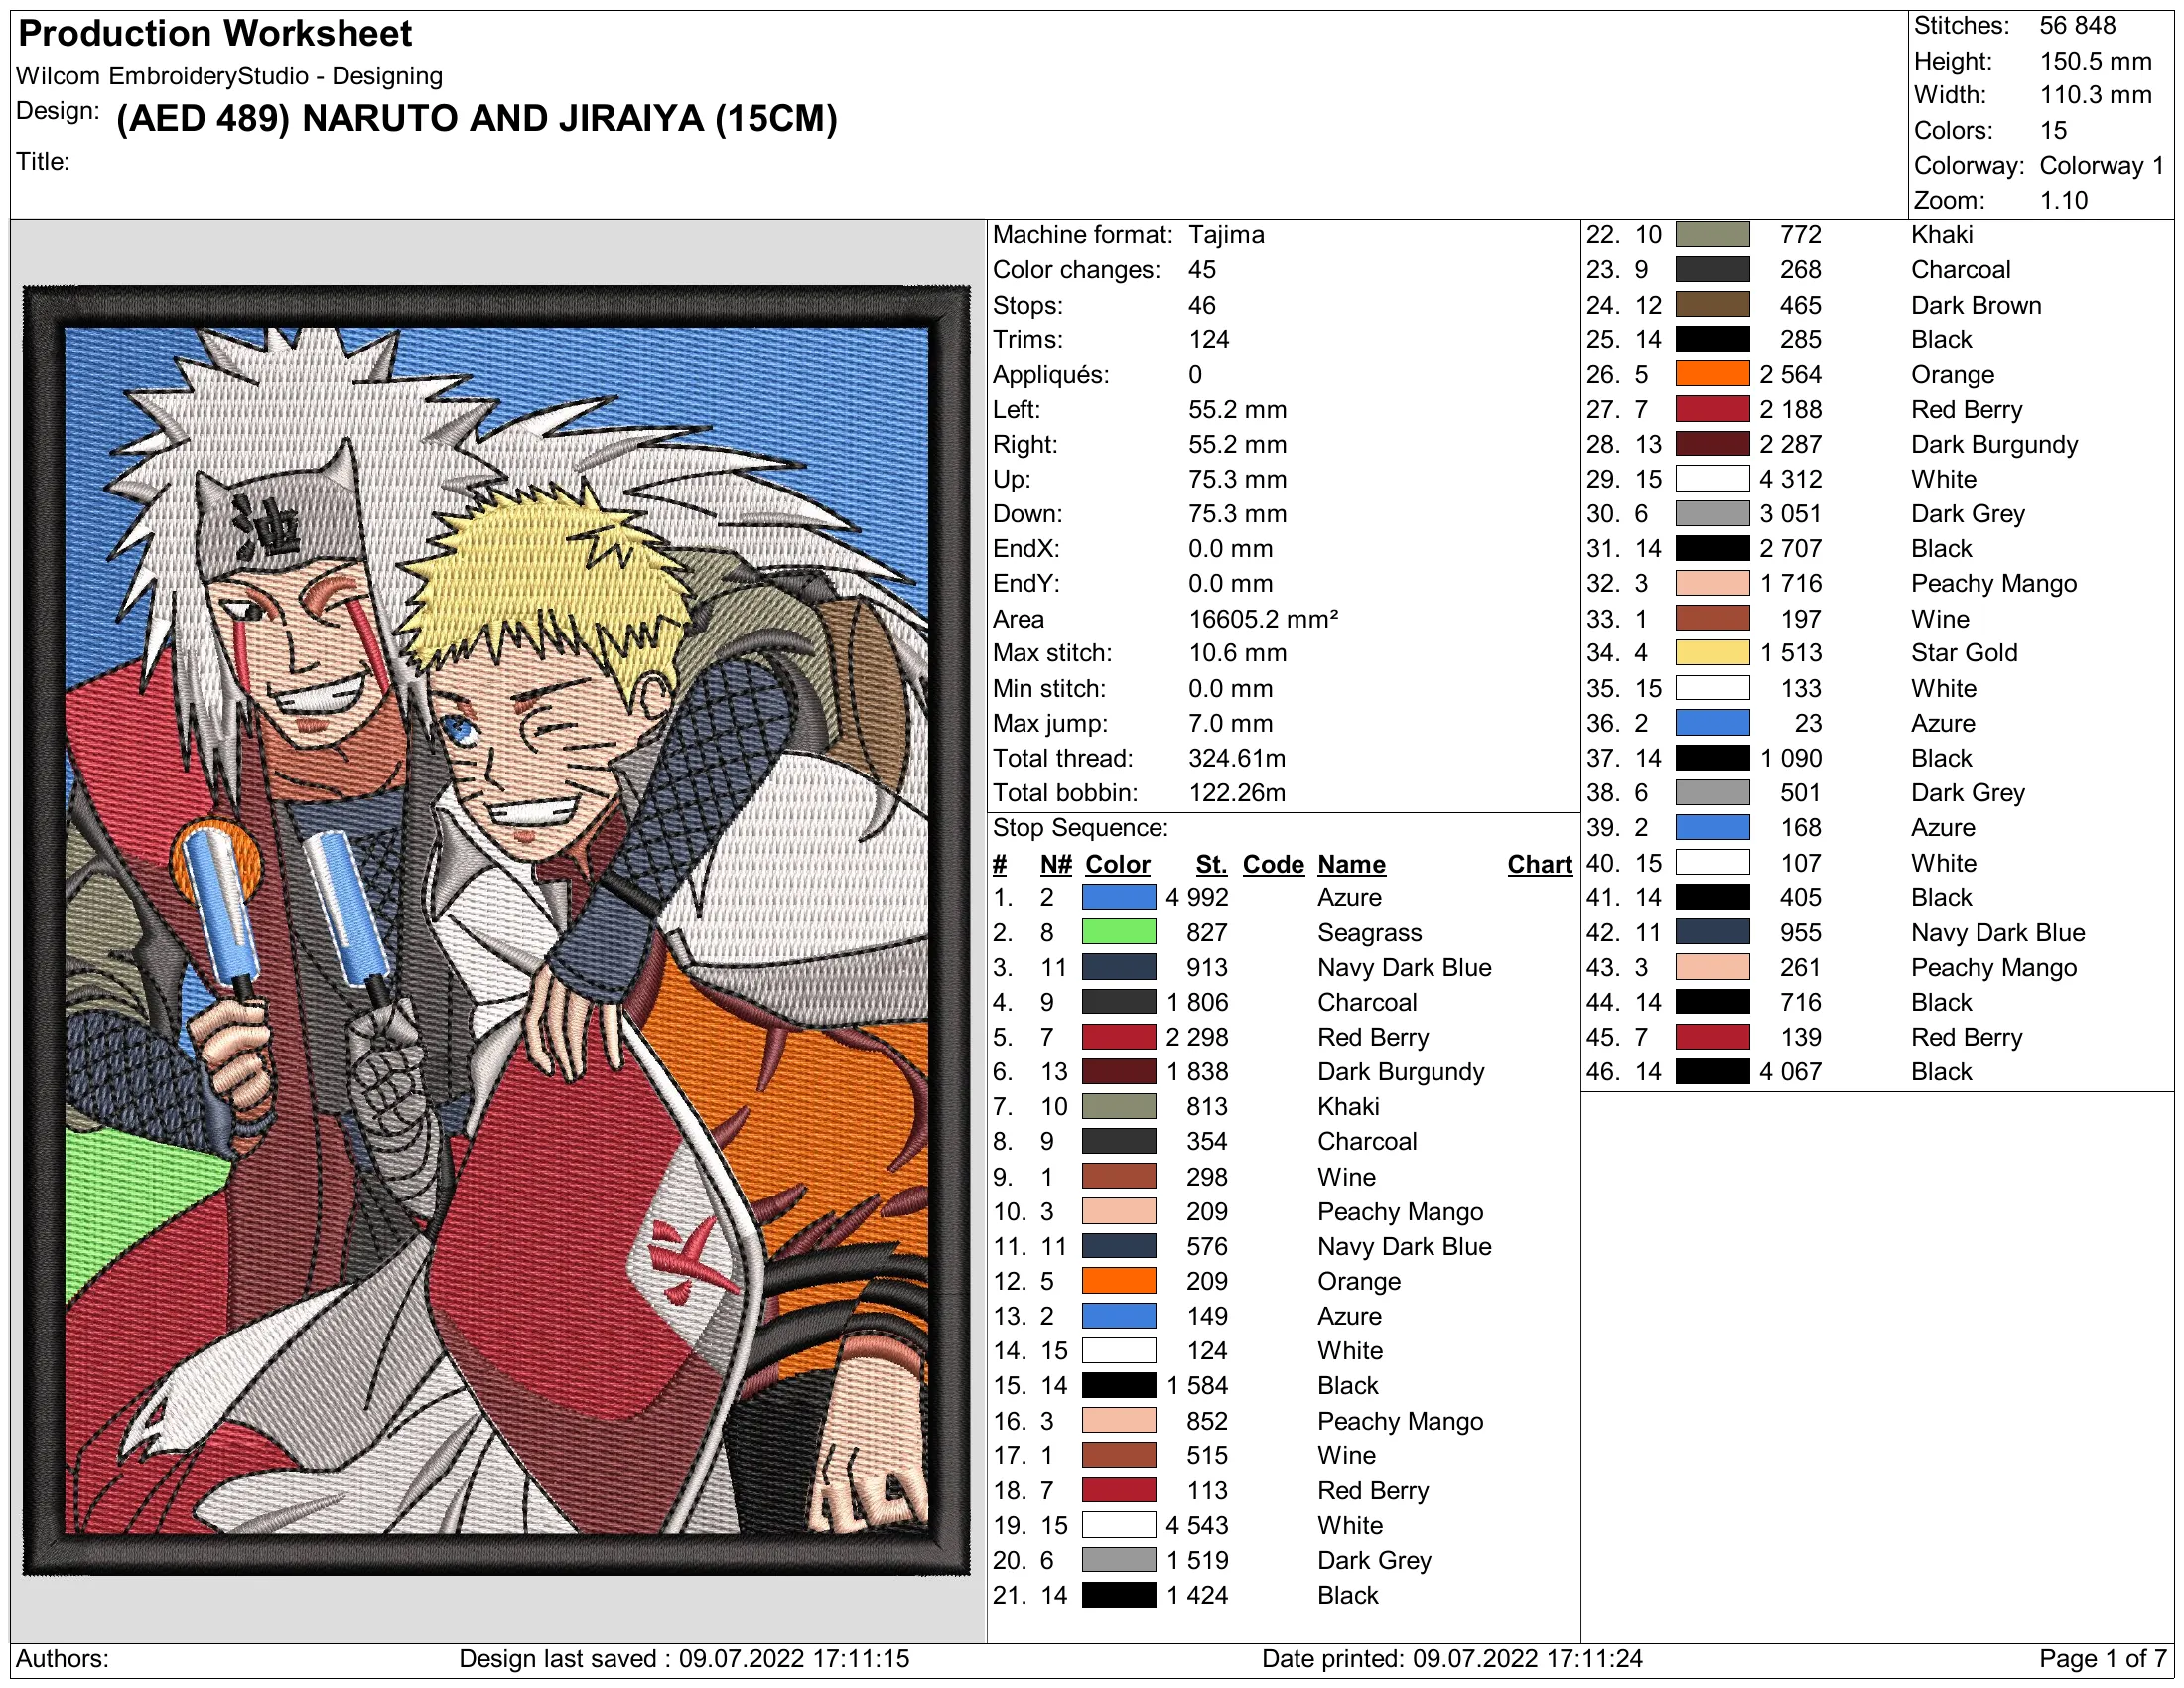Click the Date printed timestamp
The width and height of the screenshot is (2184, 1688).
1451,1659
